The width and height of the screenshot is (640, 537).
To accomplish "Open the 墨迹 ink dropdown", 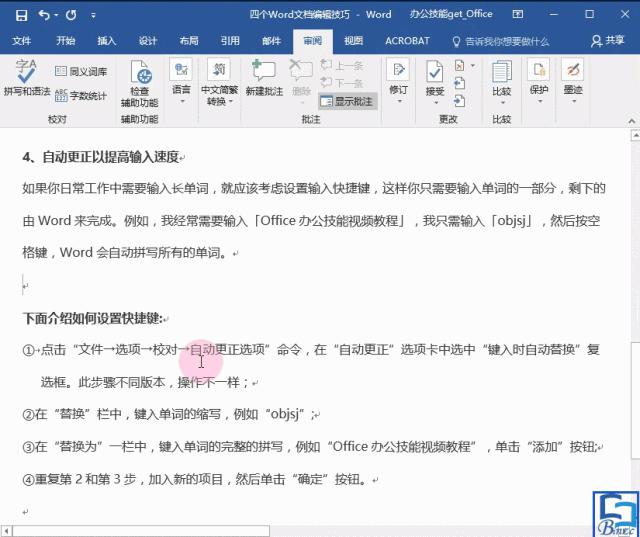I will point(573,82).
